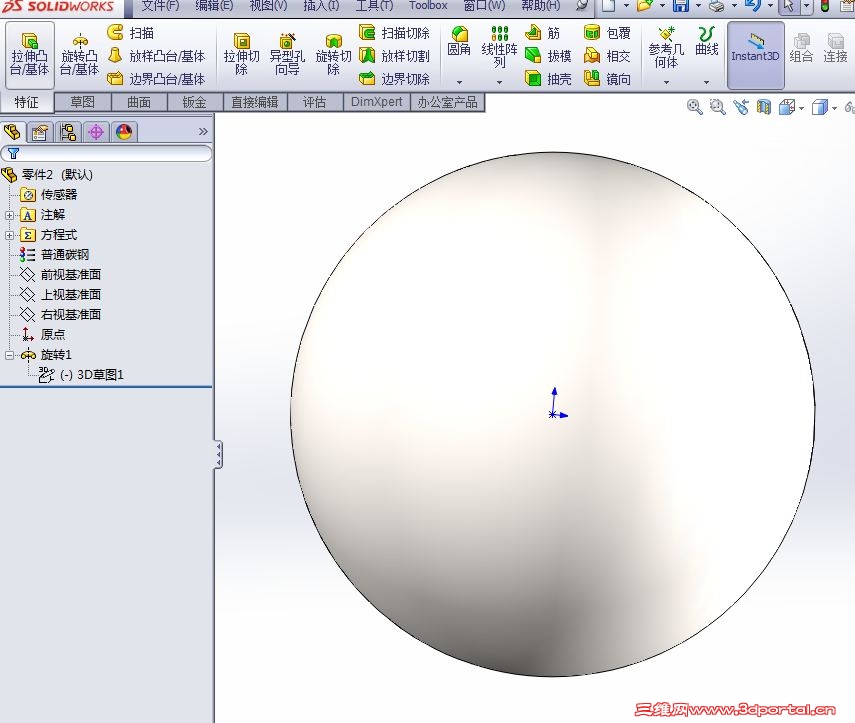Click the 组合 combine tool
This screenshot has width=855, height=723.
tap(802, 48)
